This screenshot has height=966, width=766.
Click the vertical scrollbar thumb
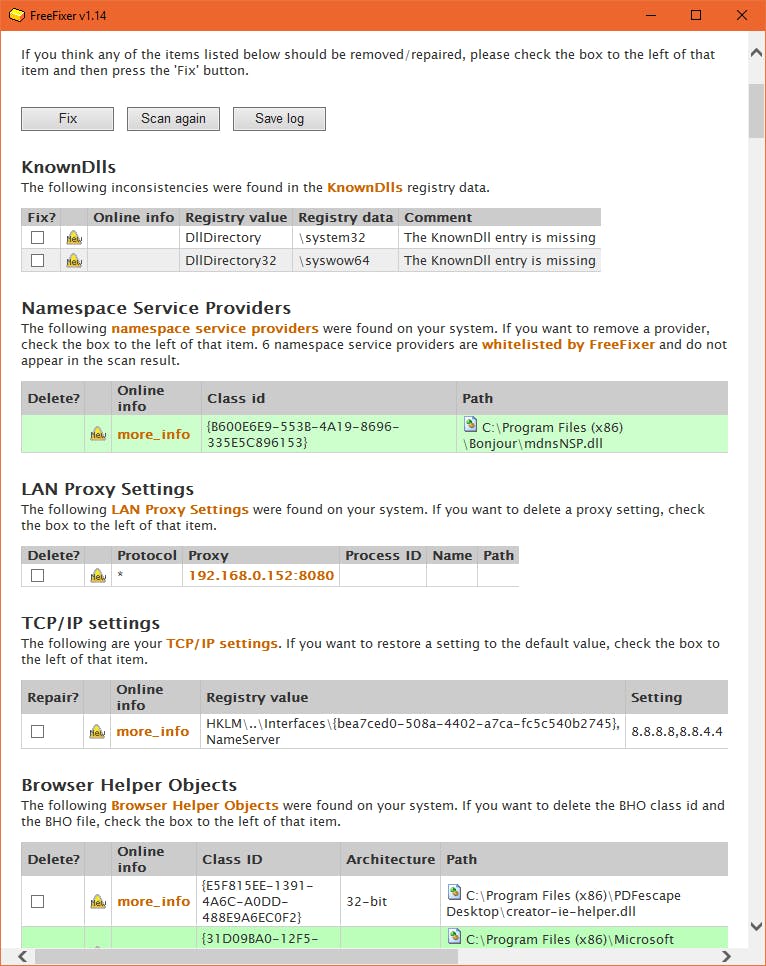[x=757, y=111]
